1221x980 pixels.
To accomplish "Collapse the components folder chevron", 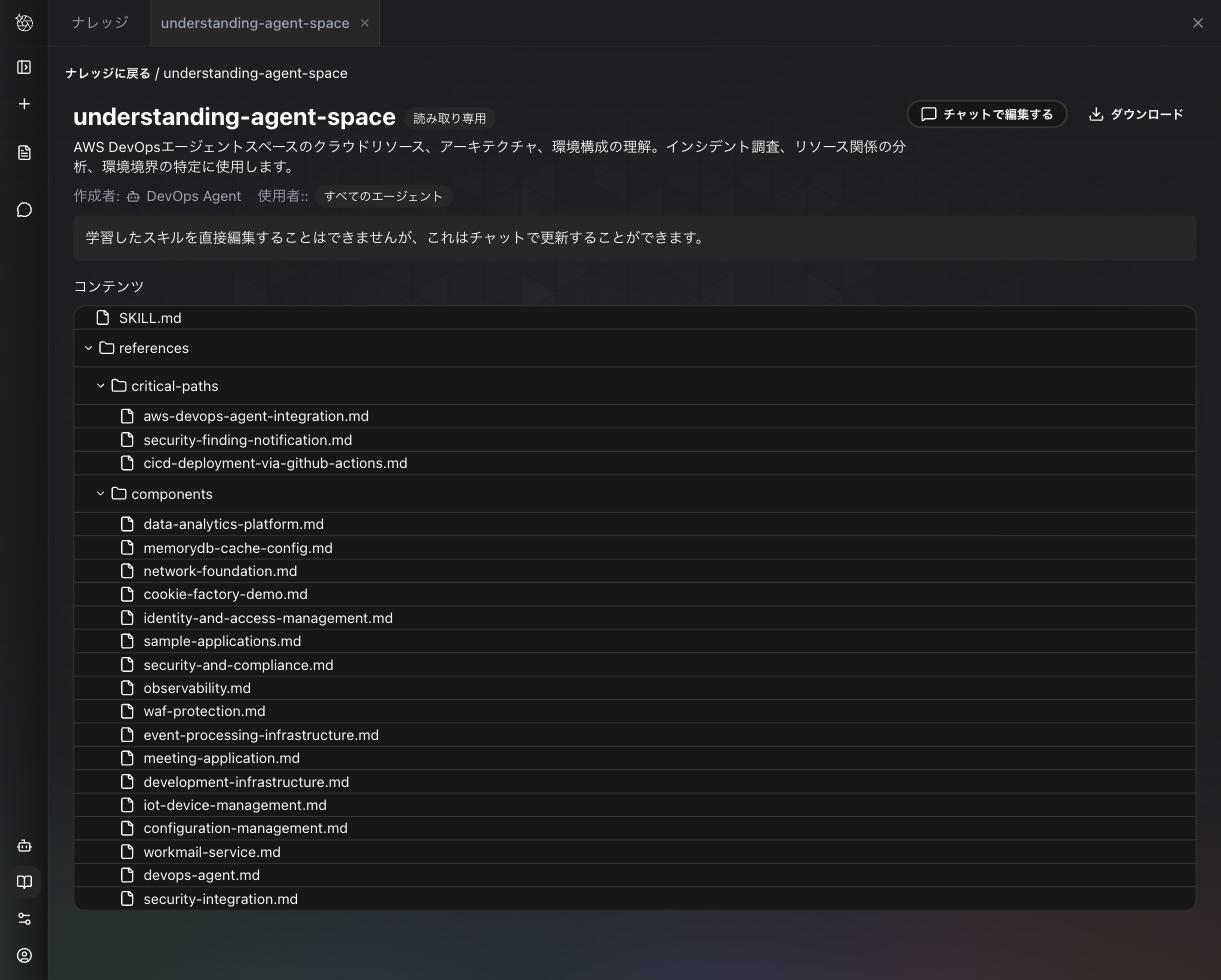I will coord(100,494).
